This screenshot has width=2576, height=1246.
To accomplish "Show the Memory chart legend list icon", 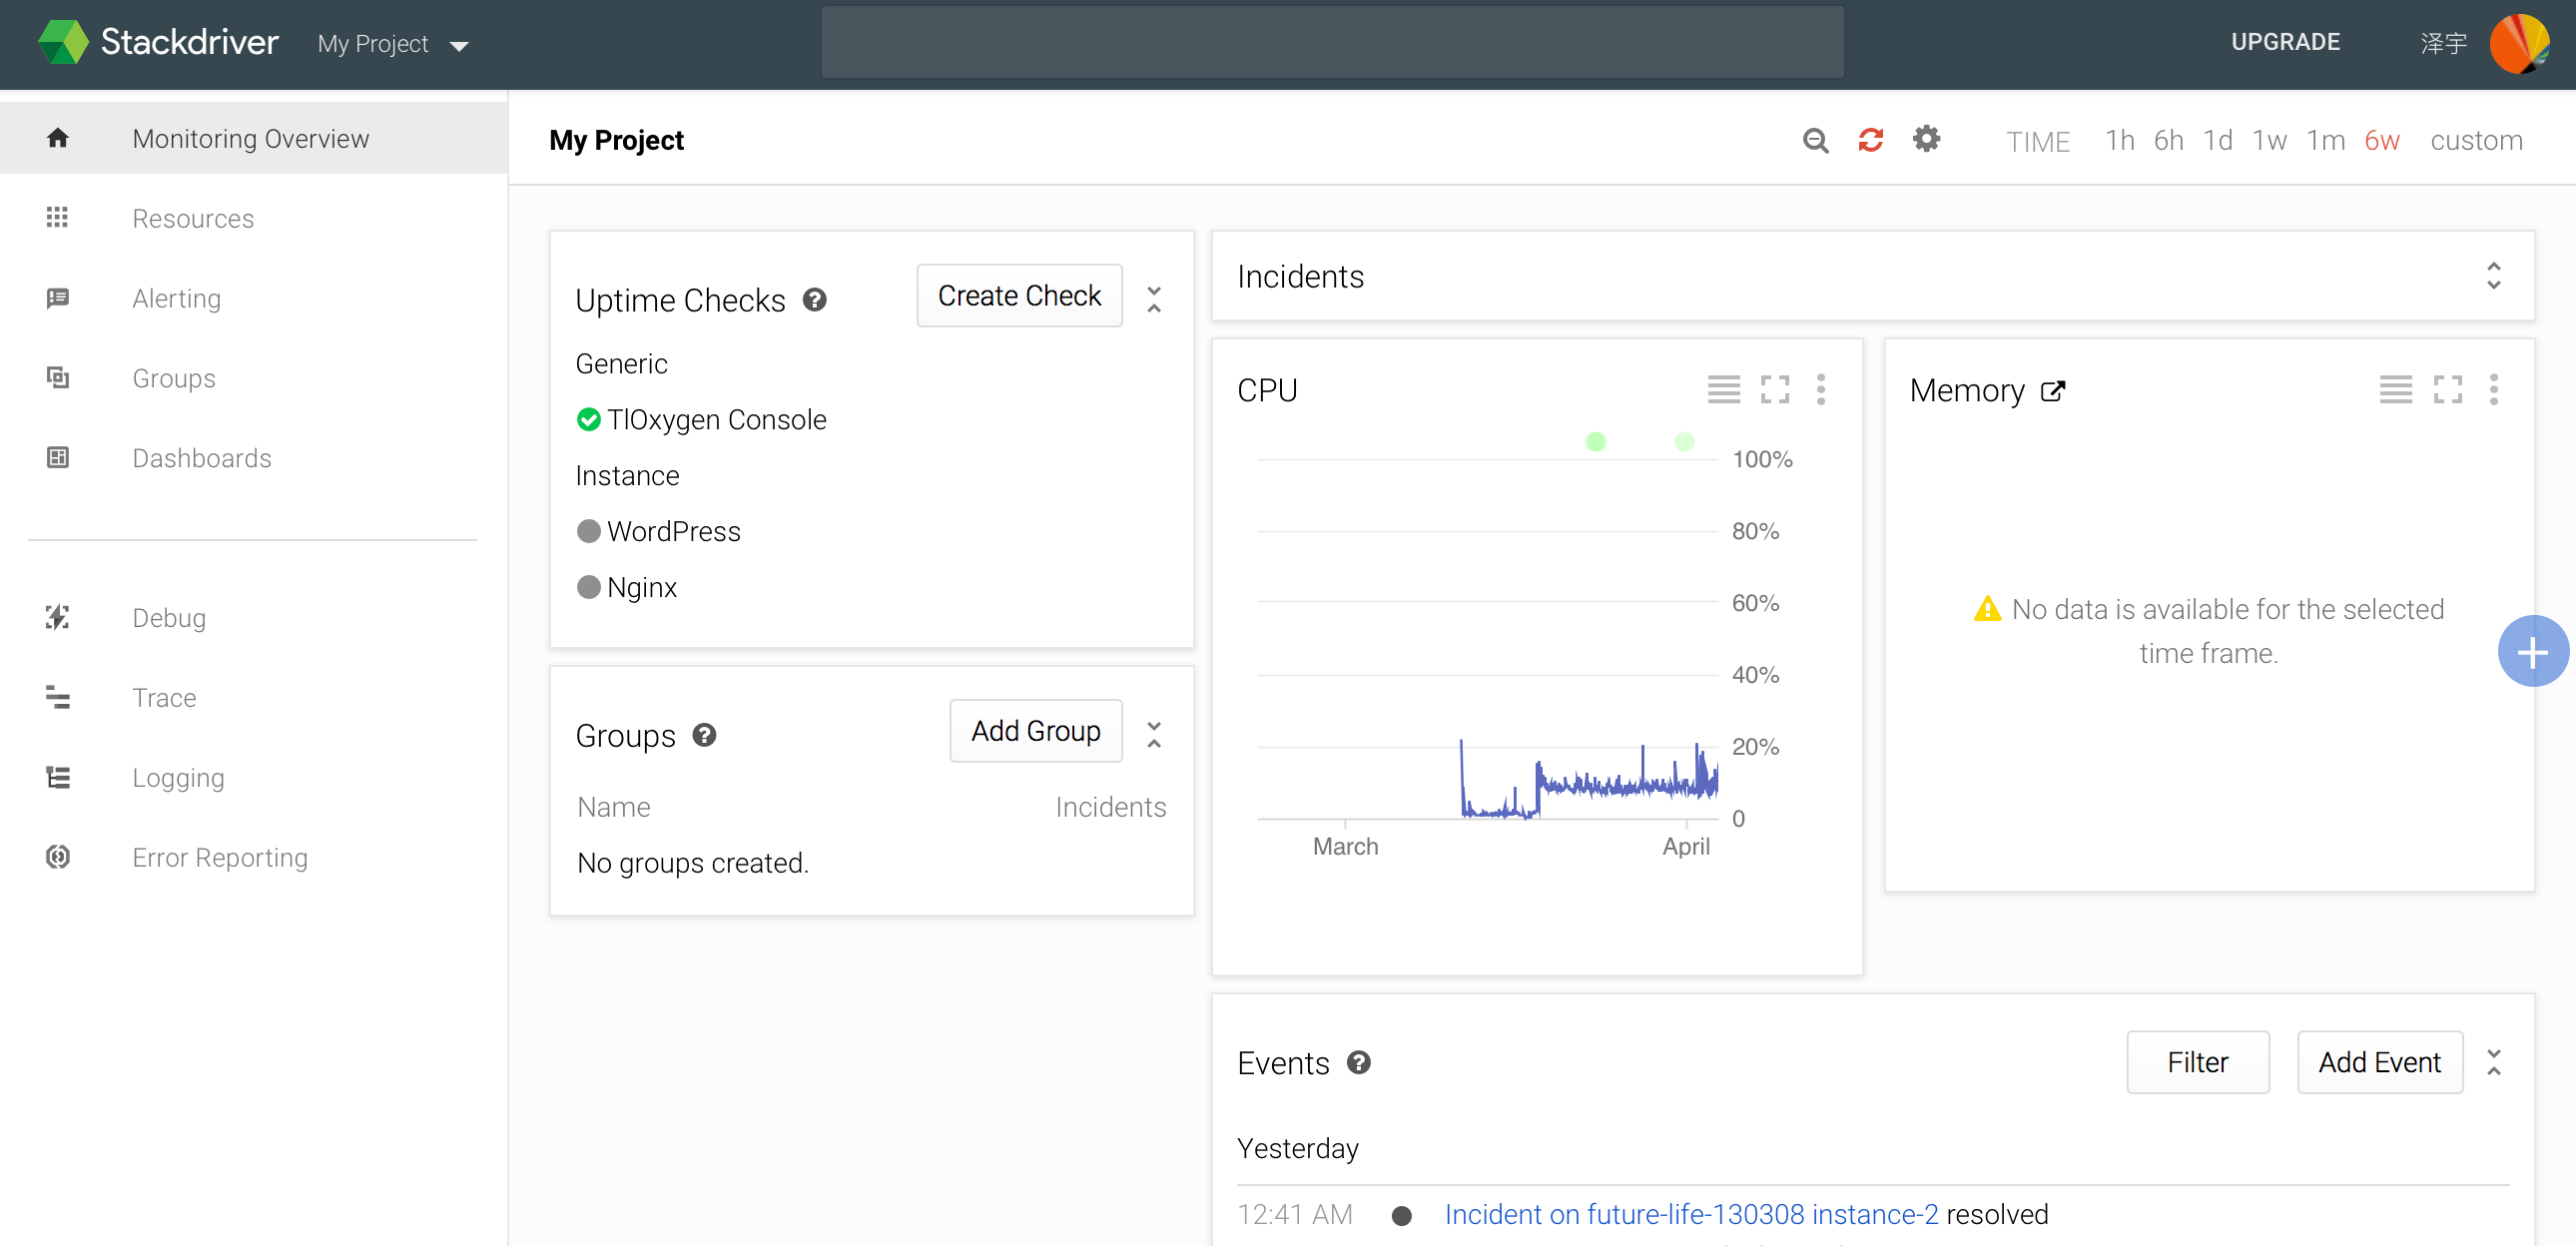I will click(2396, 389).
